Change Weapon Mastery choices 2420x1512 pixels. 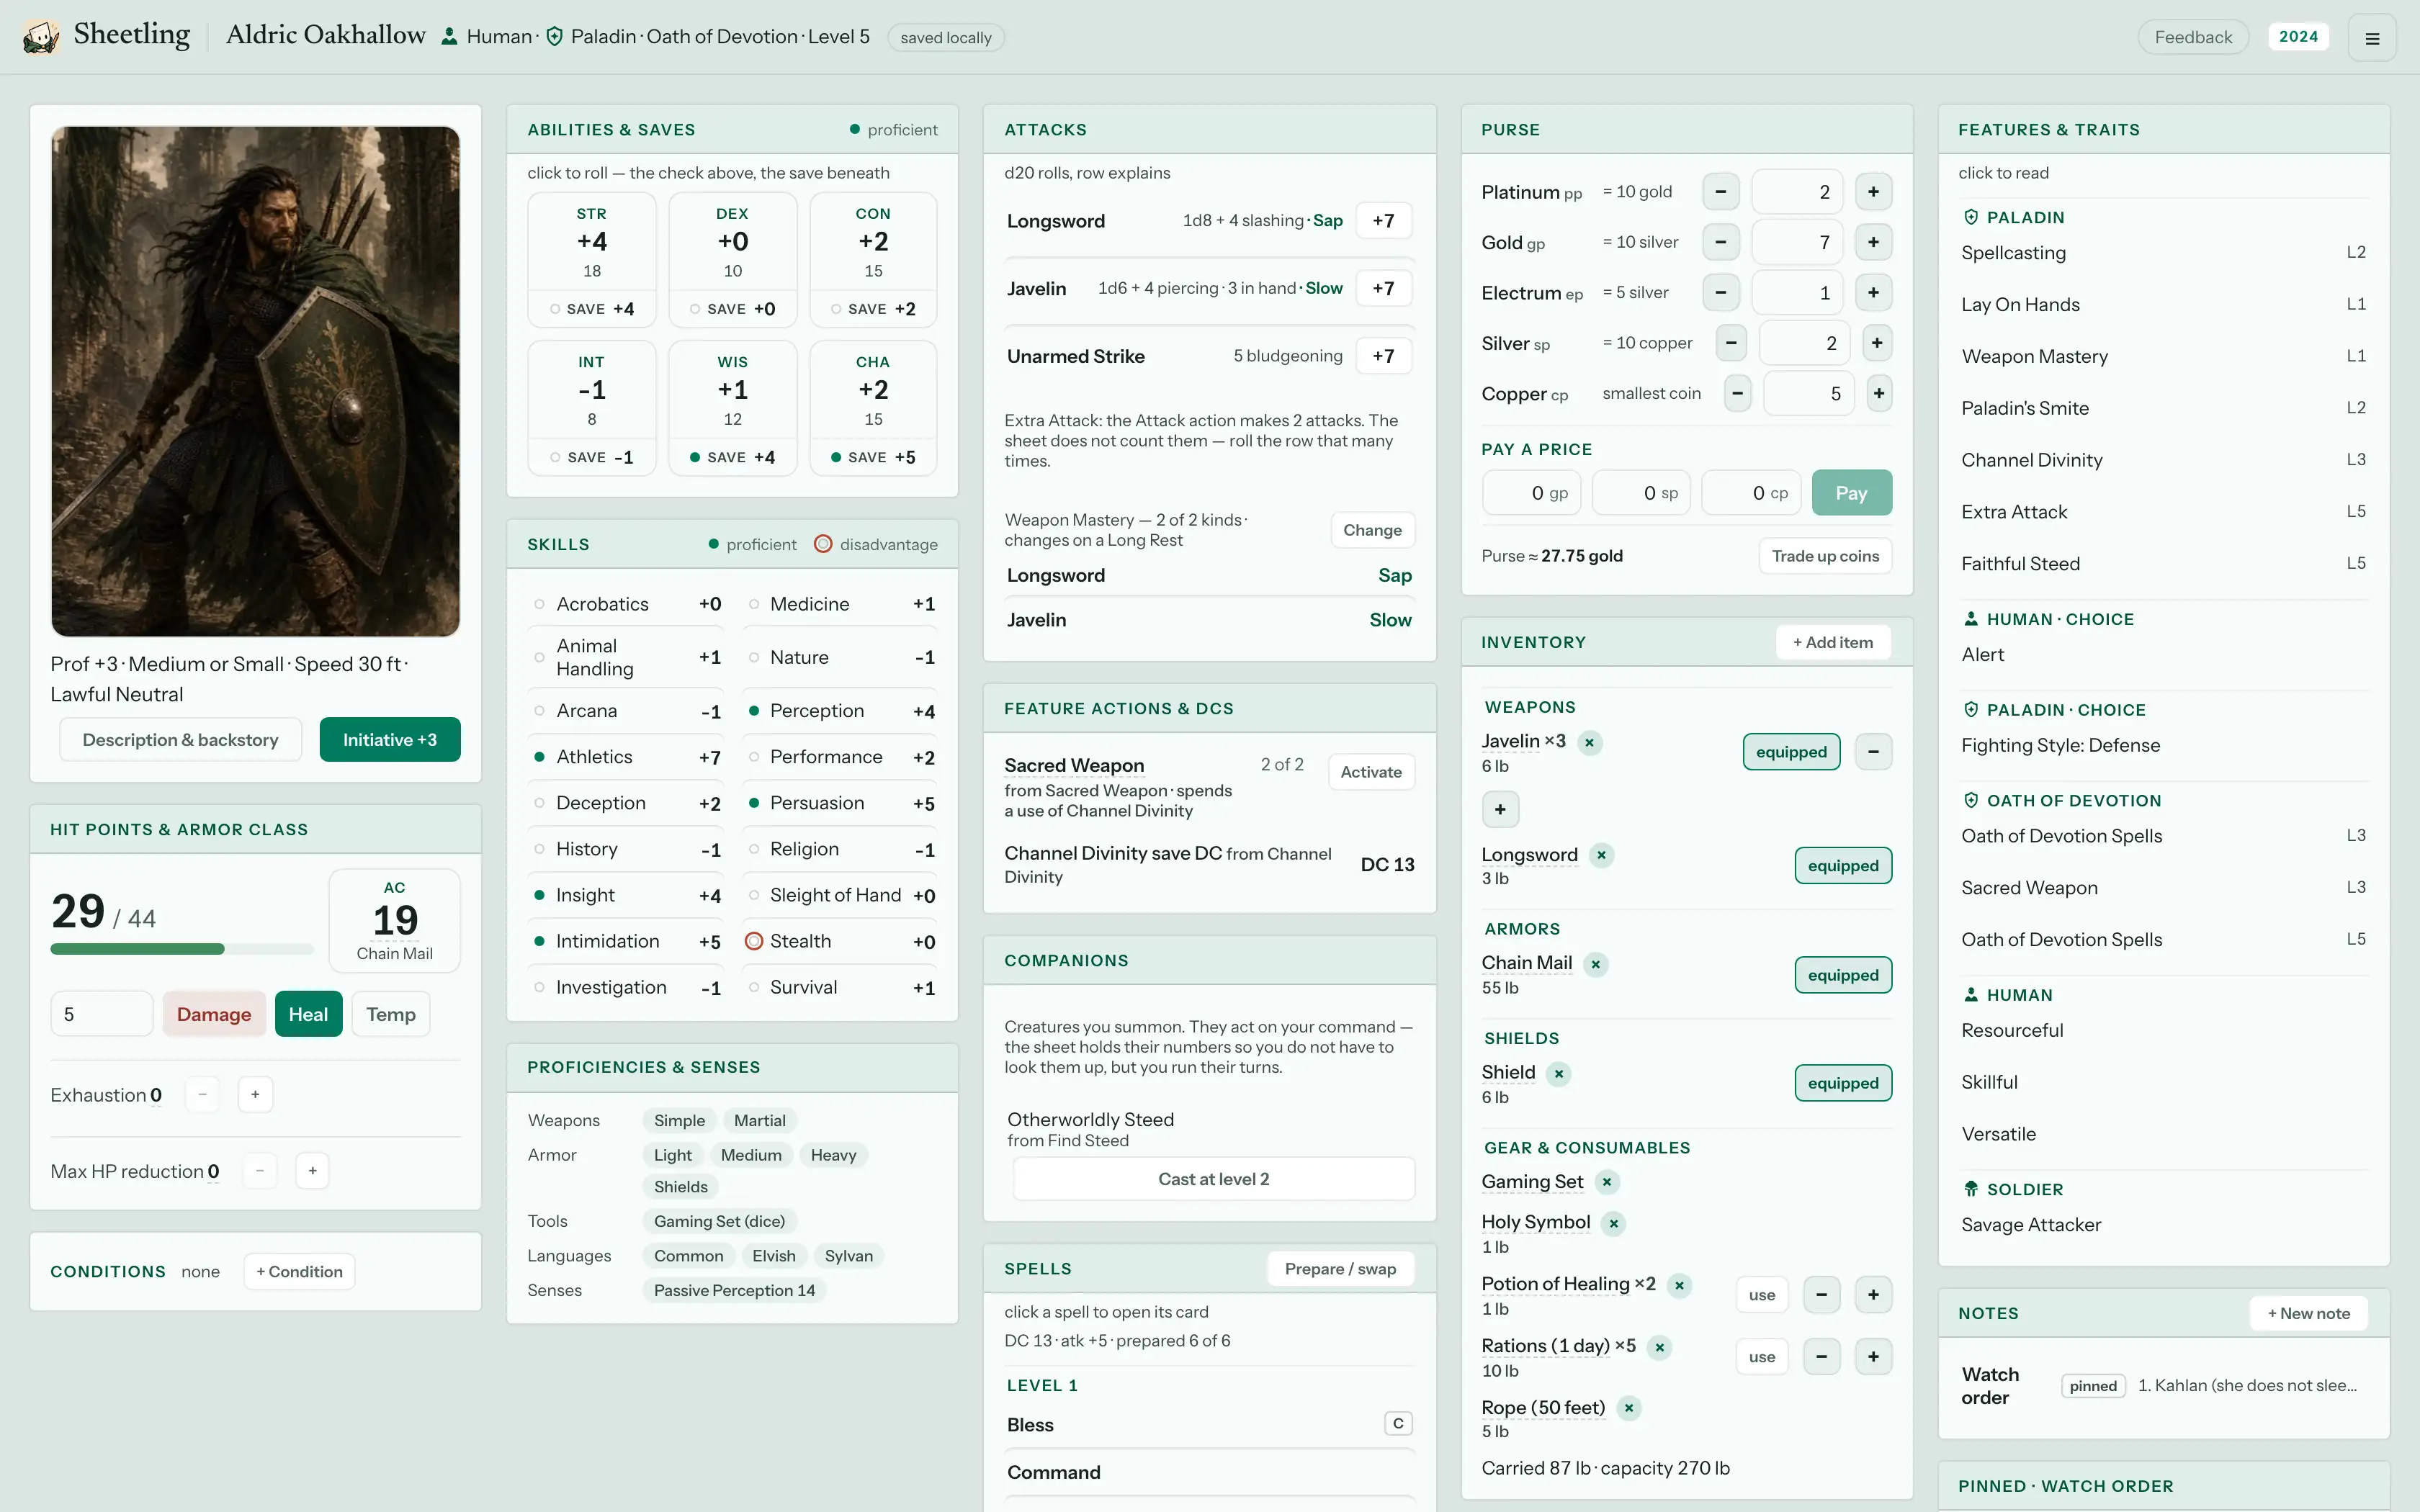click(x=1372, y=530)
